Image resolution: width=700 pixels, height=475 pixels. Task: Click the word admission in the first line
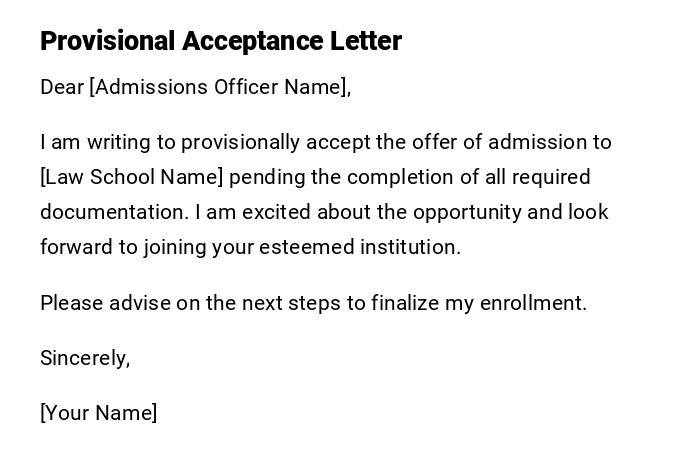(x=543, y=142)
